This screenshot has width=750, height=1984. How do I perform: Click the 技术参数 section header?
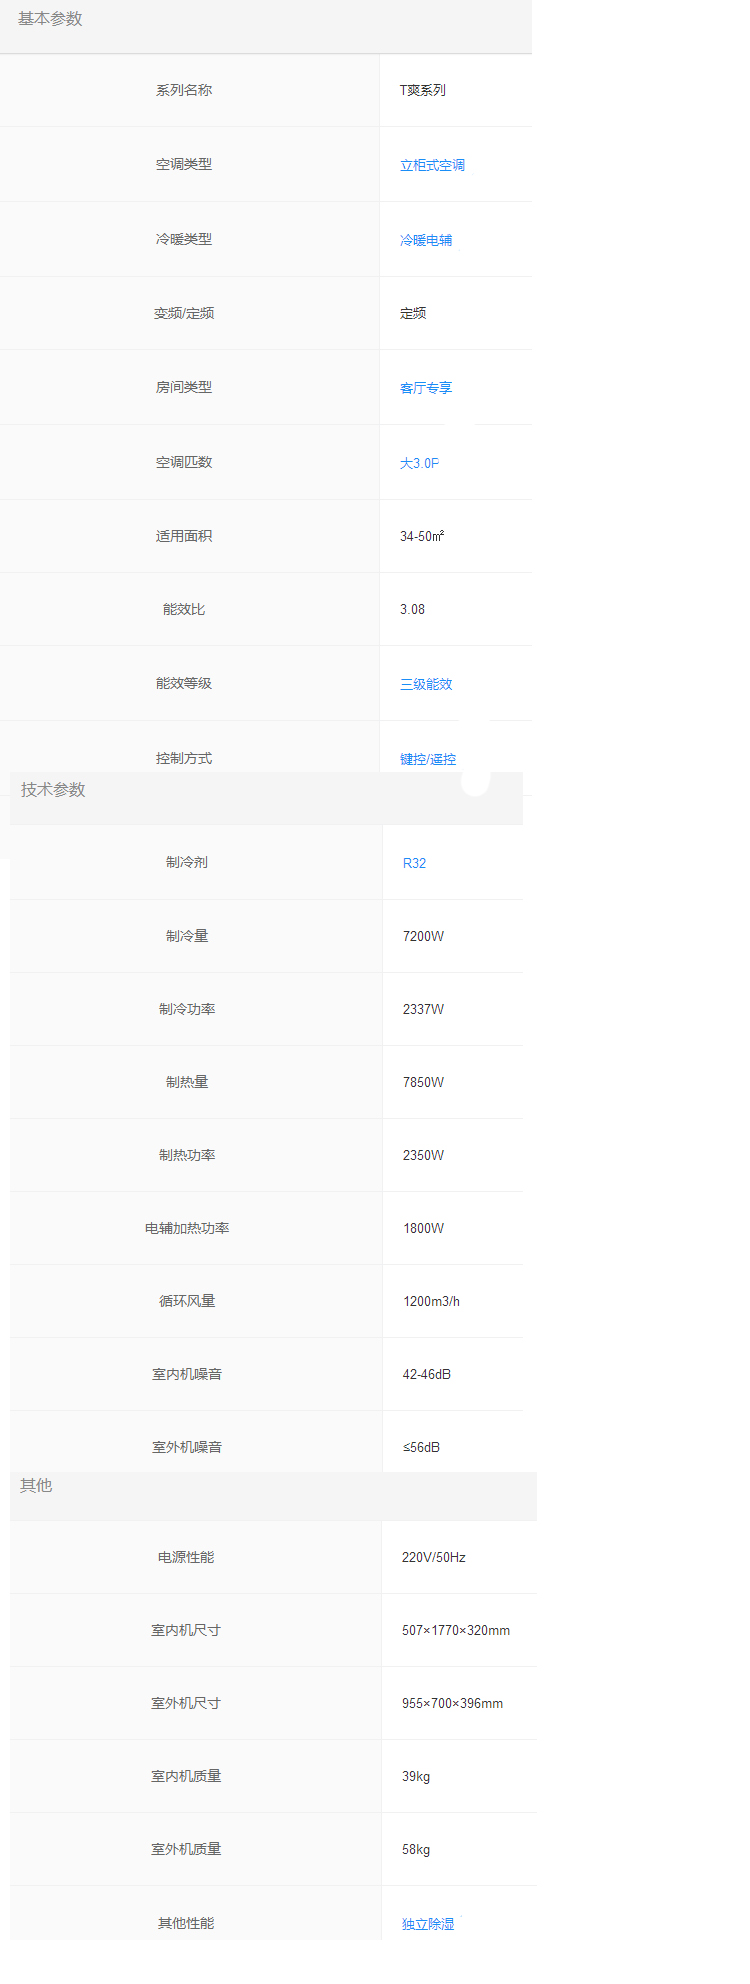[53, 790]
